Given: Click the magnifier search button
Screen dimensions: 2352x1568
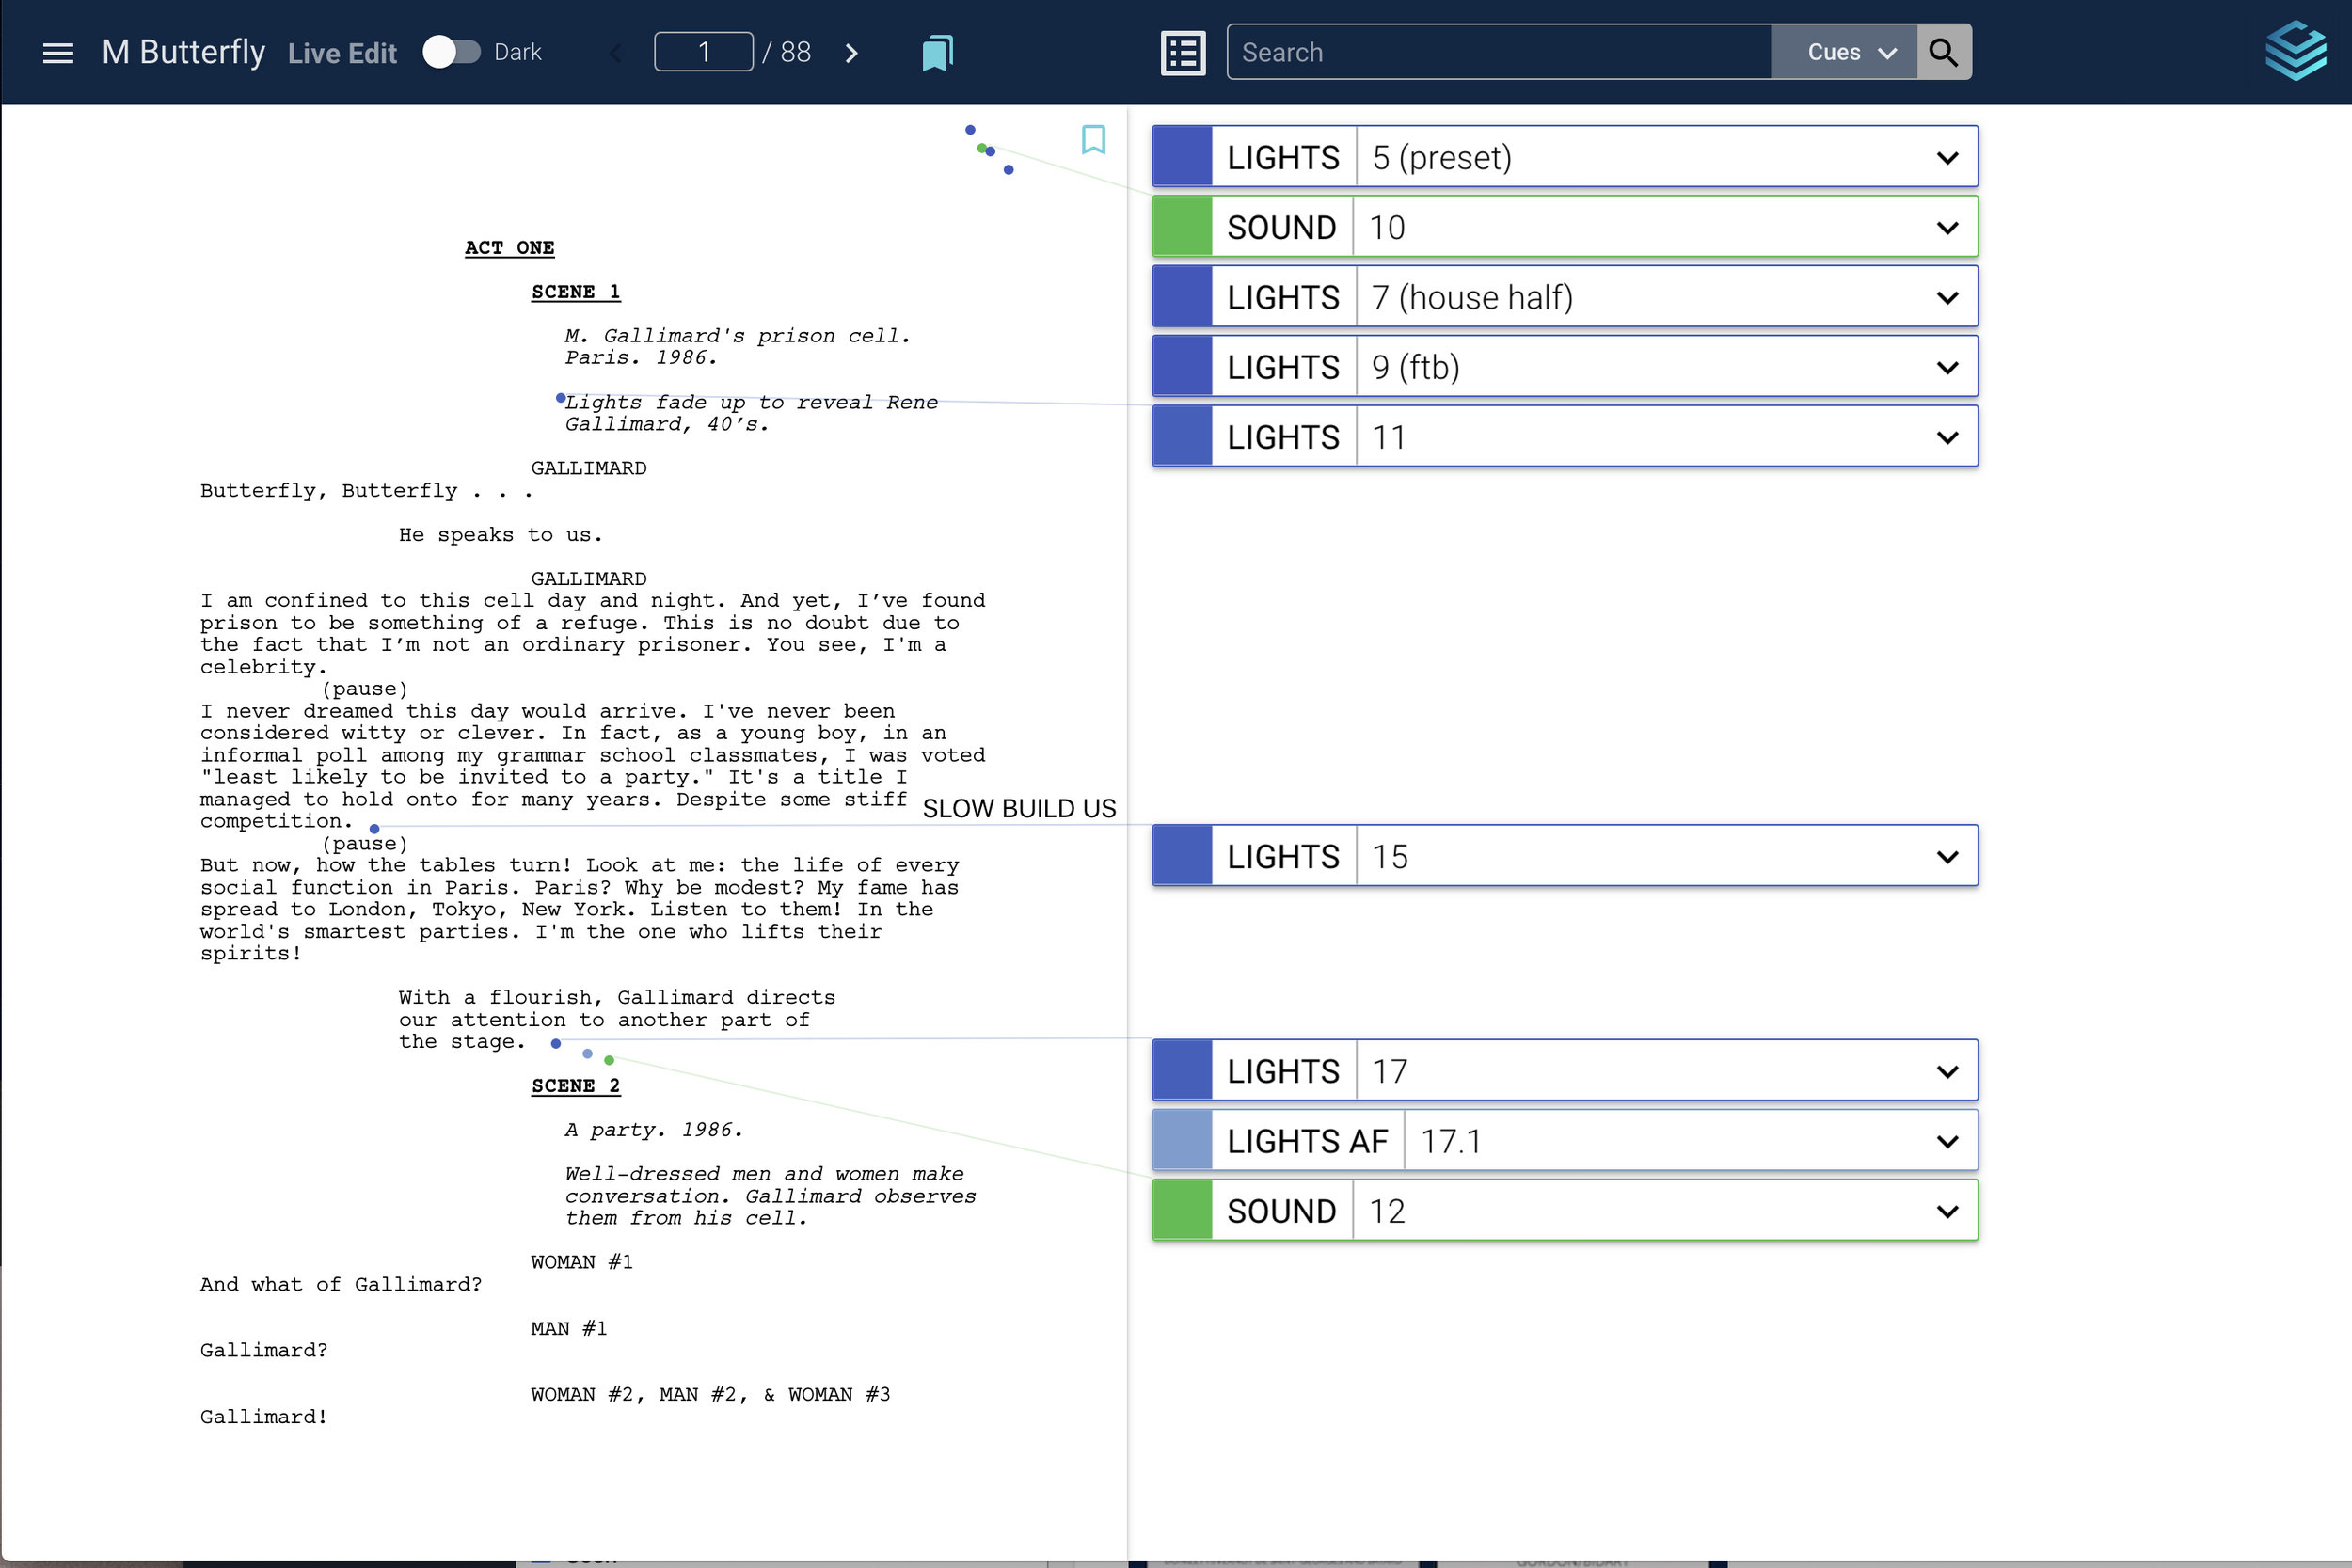Looking at the screenshot, I should click(x=1943, y=52).
